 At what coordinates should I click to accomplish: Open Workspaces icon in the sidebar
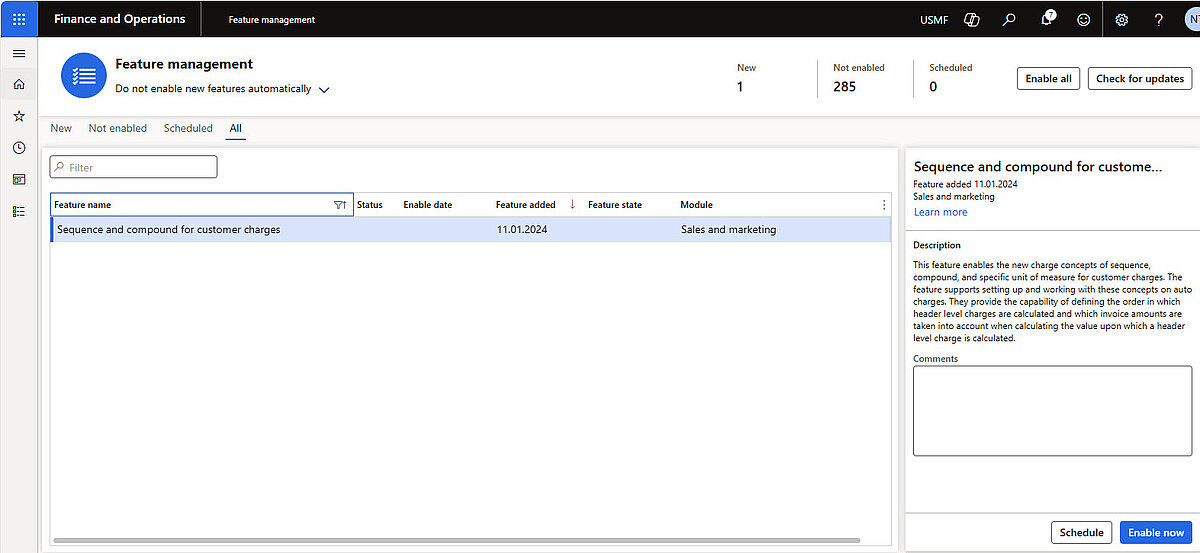pos(19,179)
